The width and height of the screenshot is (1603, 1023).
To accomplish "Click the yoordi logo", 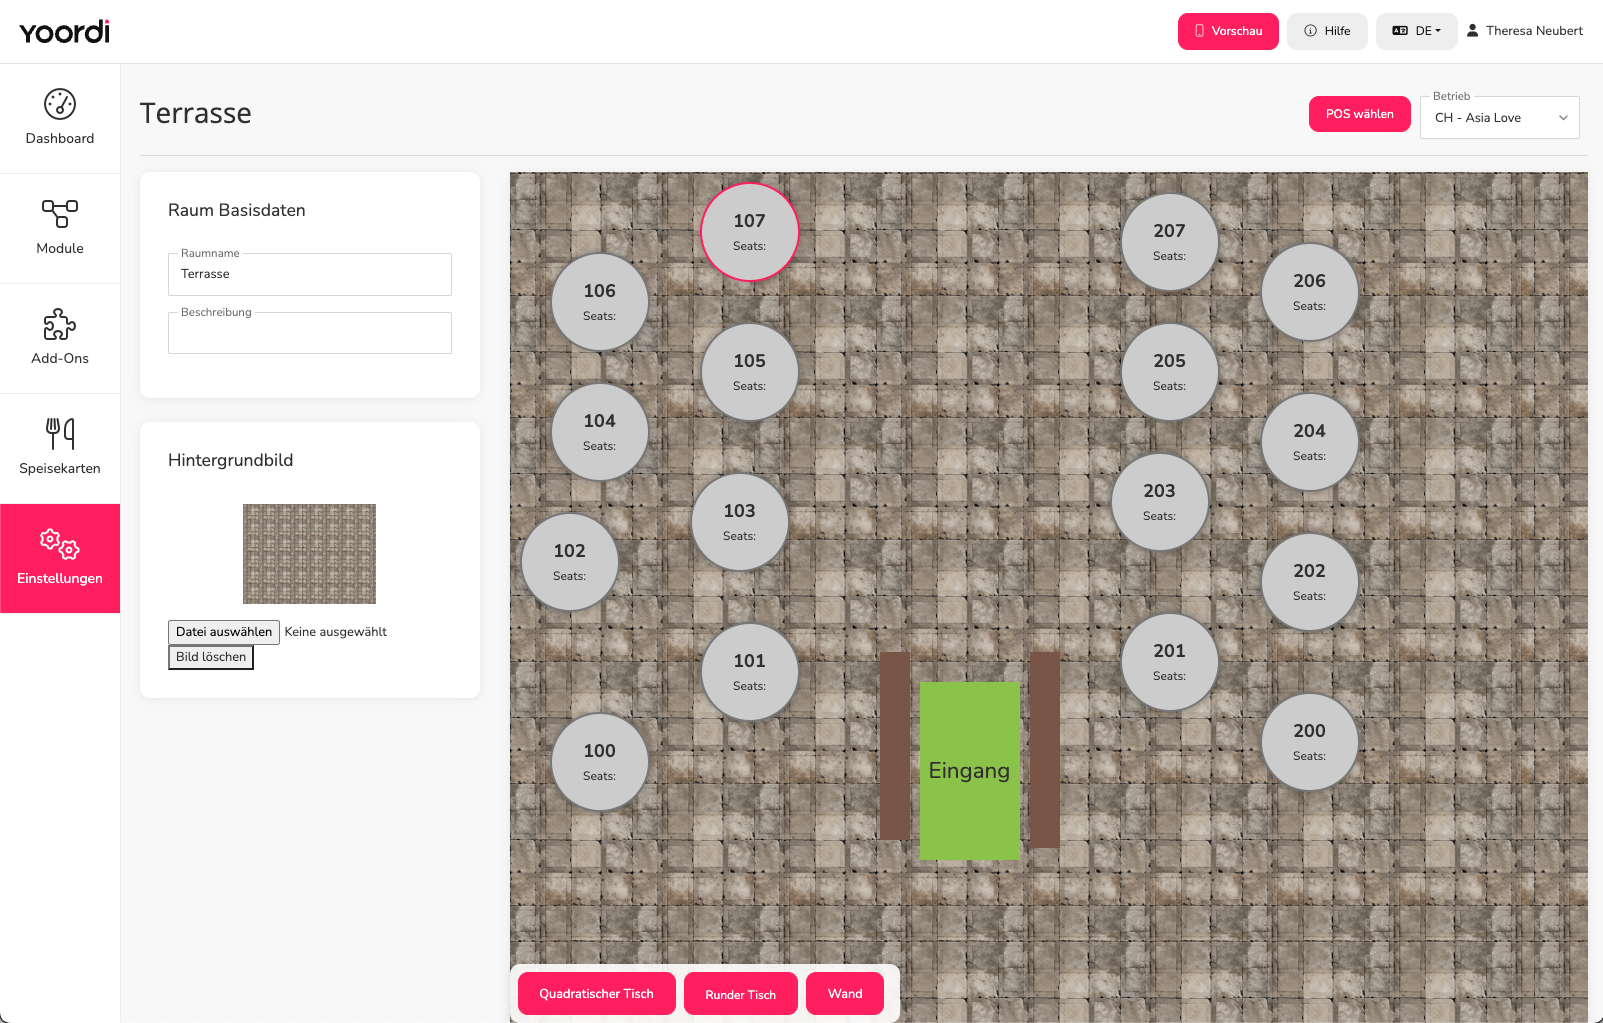I will click(x=65, y=32).
